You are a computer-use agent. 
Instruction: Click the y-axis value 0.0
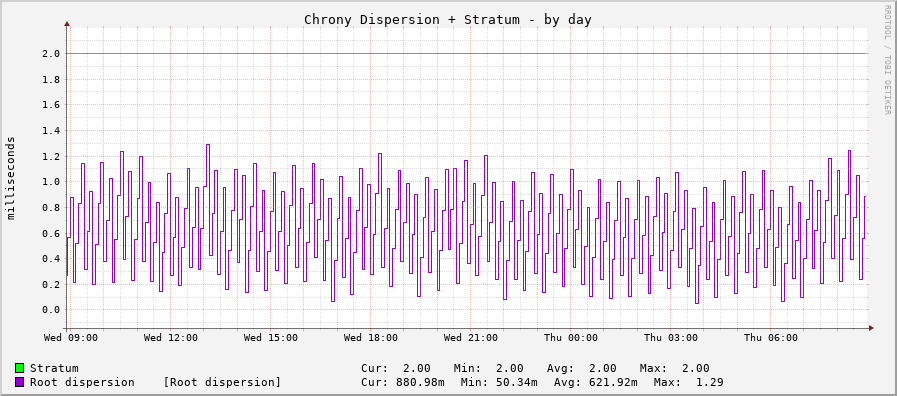pos(52,310)
